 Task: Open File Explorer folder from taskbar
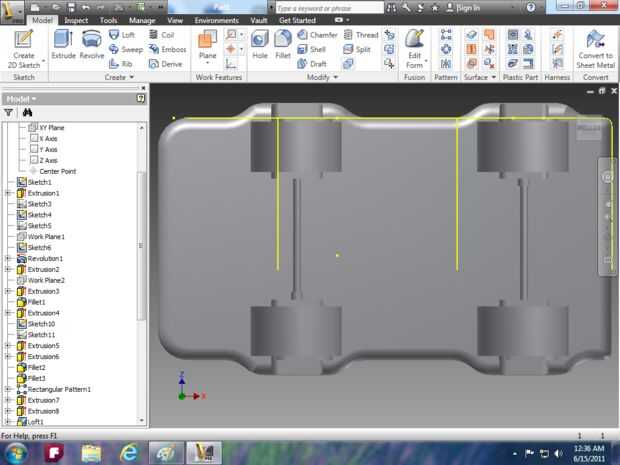click(x=91, y=453)
